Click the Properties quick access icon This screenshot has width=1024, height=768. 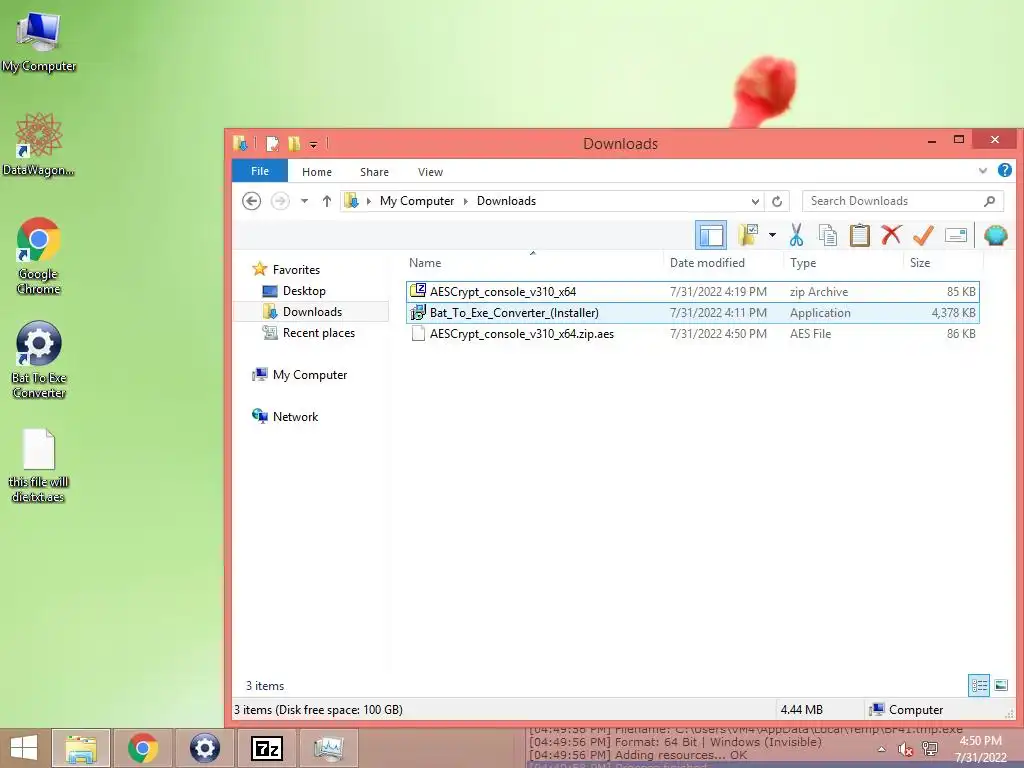(272, 143)
